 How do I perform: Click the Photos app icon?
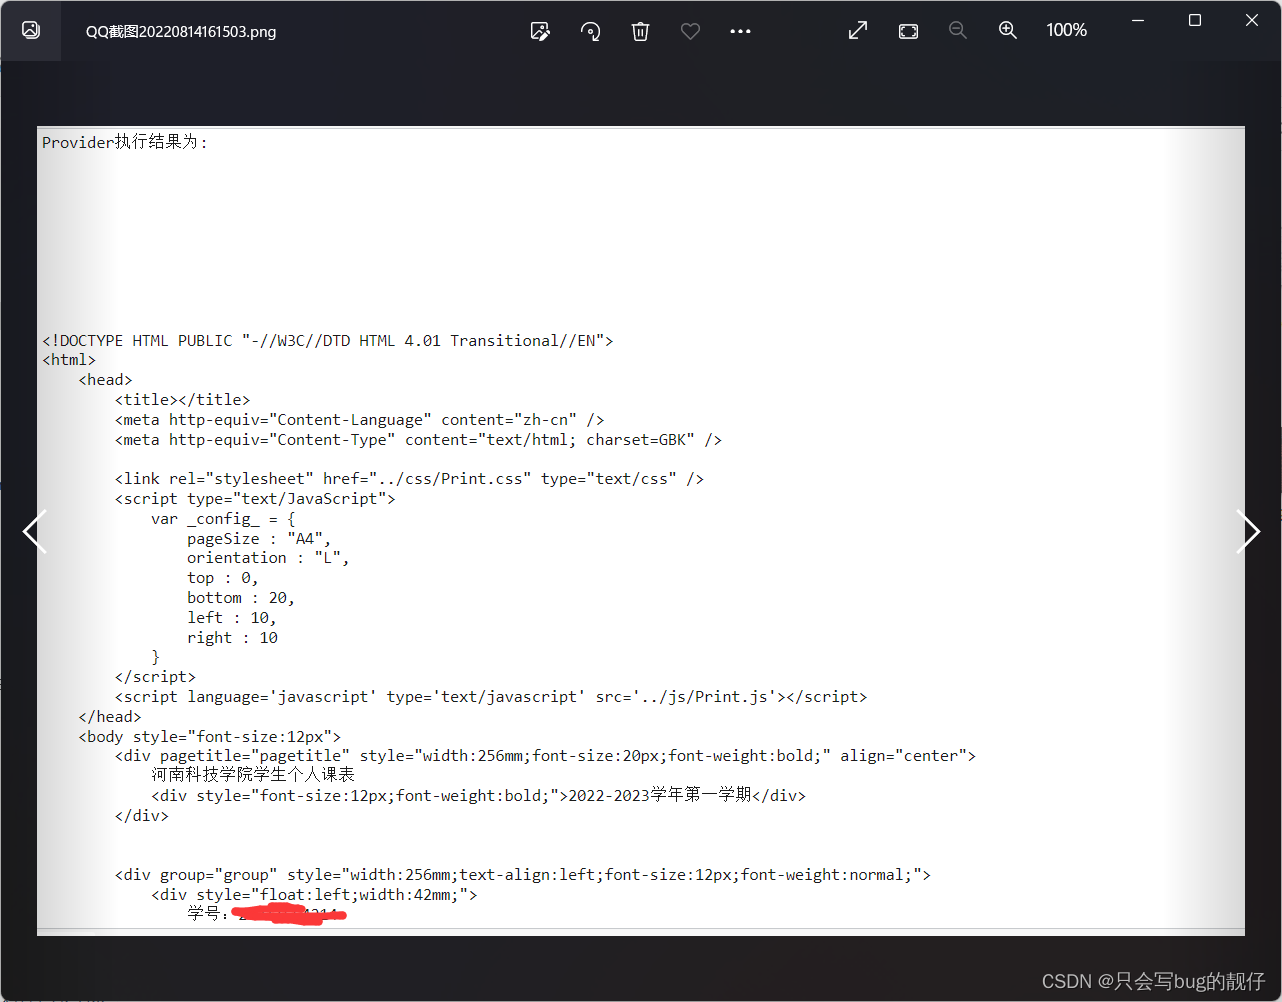[31, 30]
